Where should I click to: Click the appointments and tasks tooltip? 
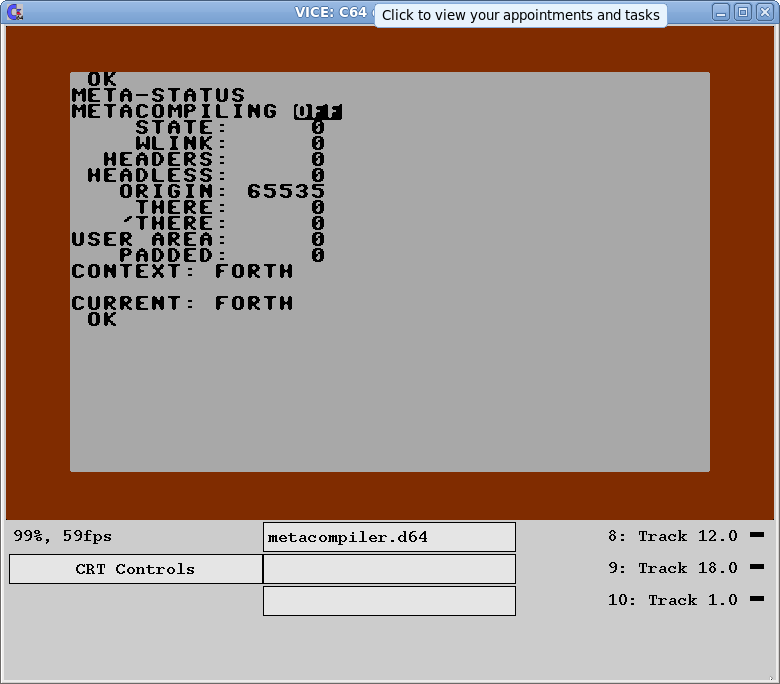point(520,15)
